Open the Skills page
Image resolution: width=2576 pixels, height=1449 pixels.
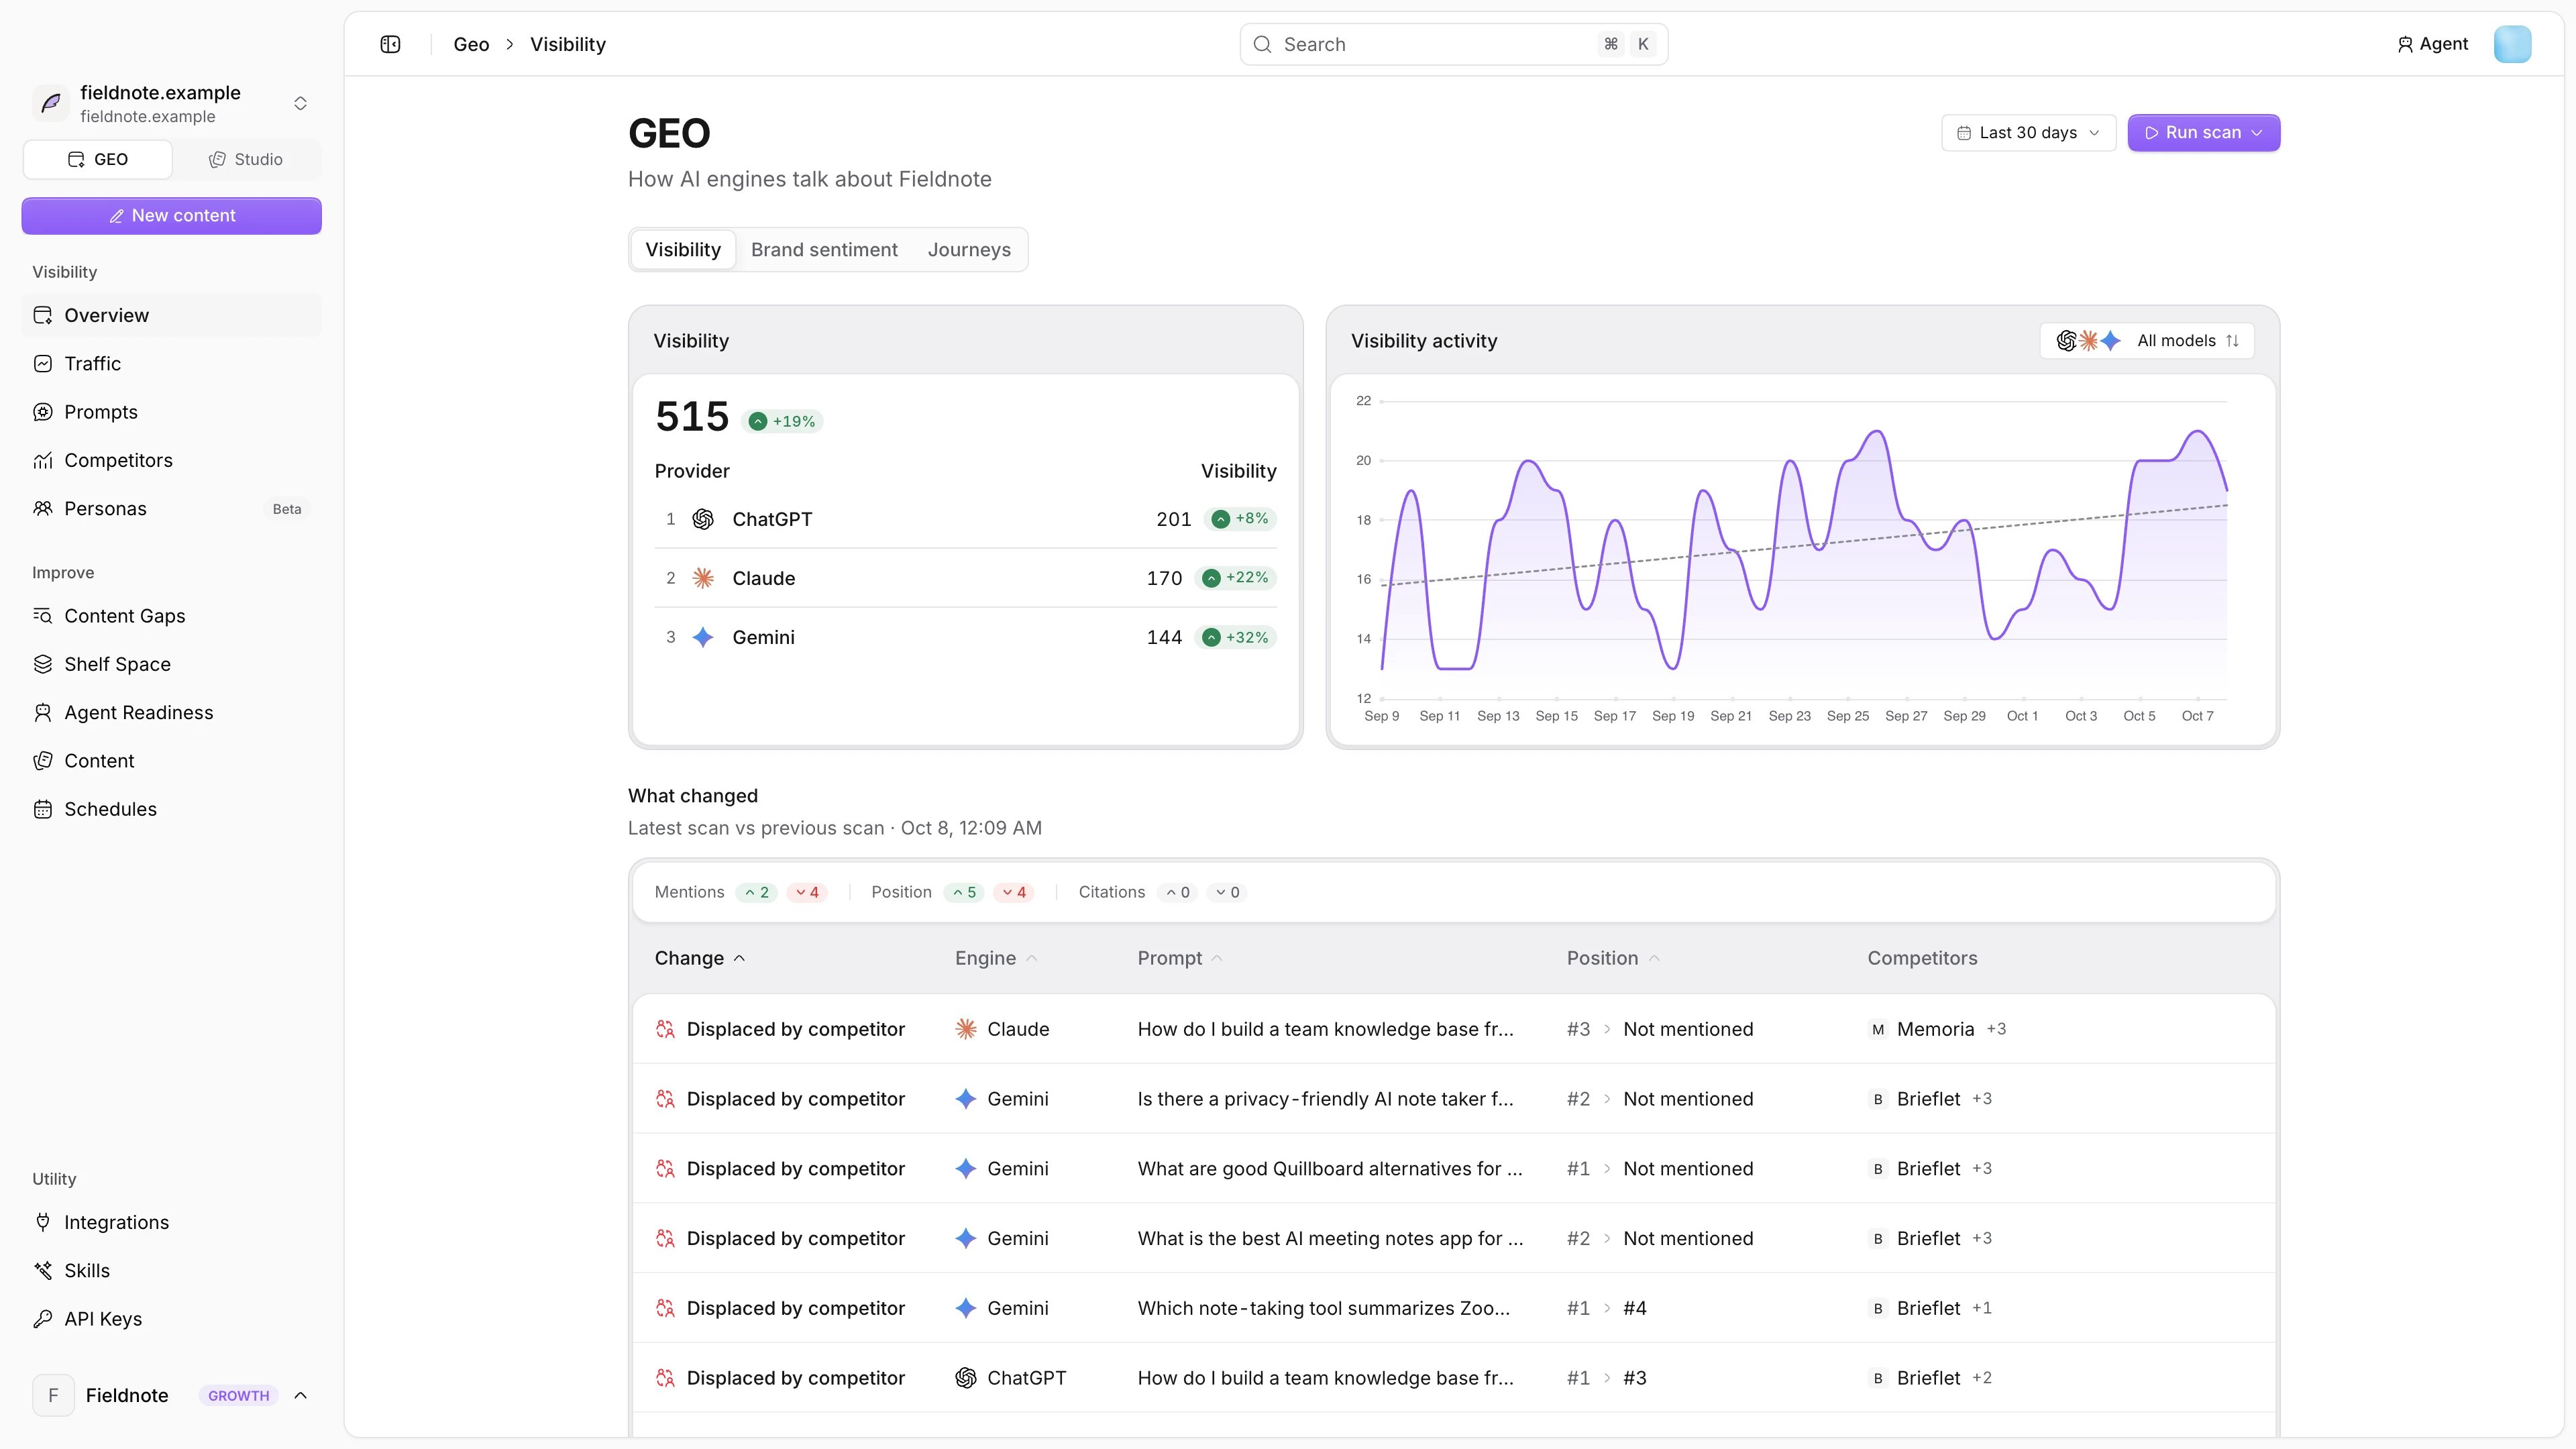pos(171,1271)
